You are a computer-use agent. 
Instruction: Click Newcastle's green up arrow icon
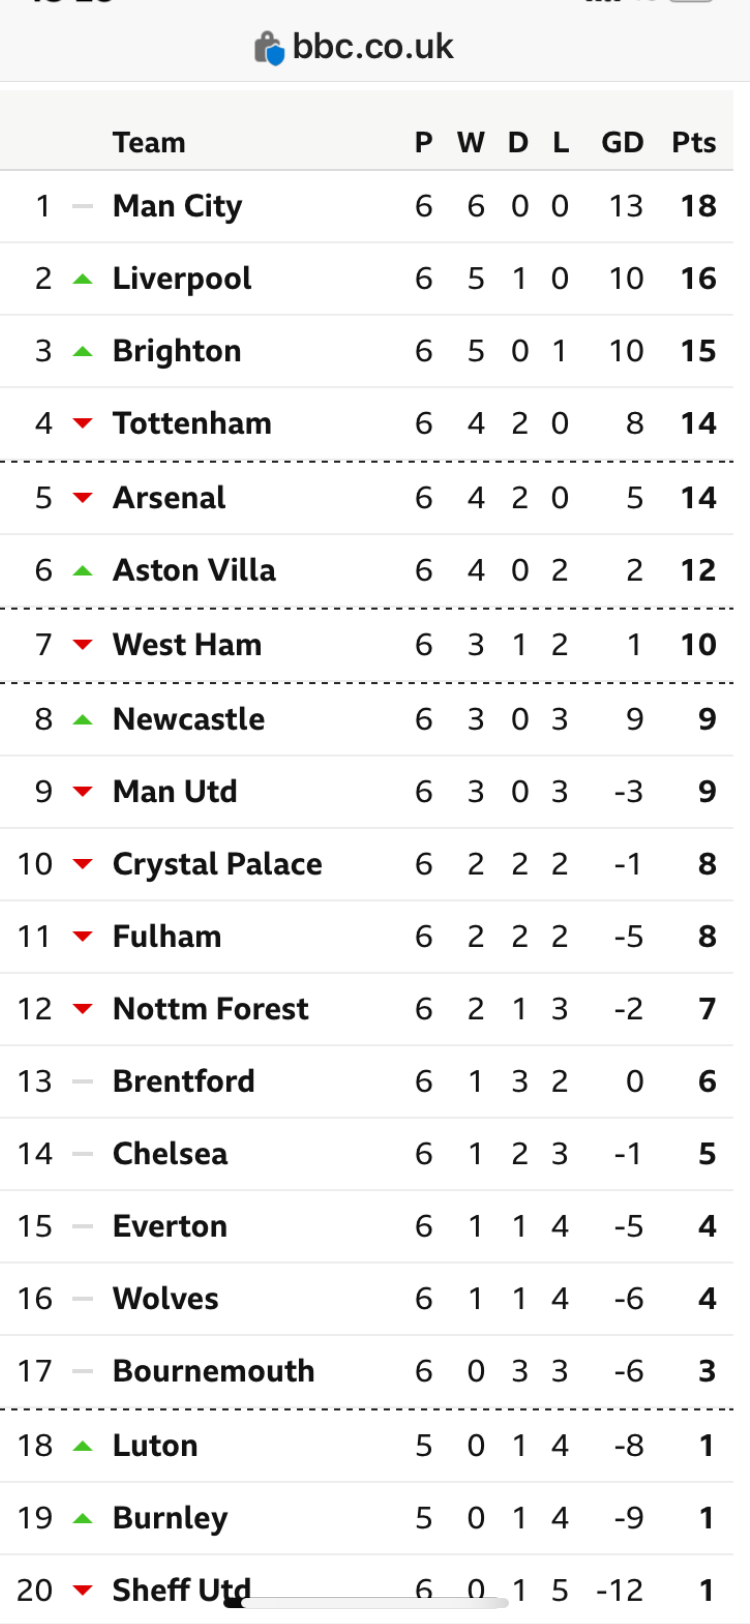(83, 720)
